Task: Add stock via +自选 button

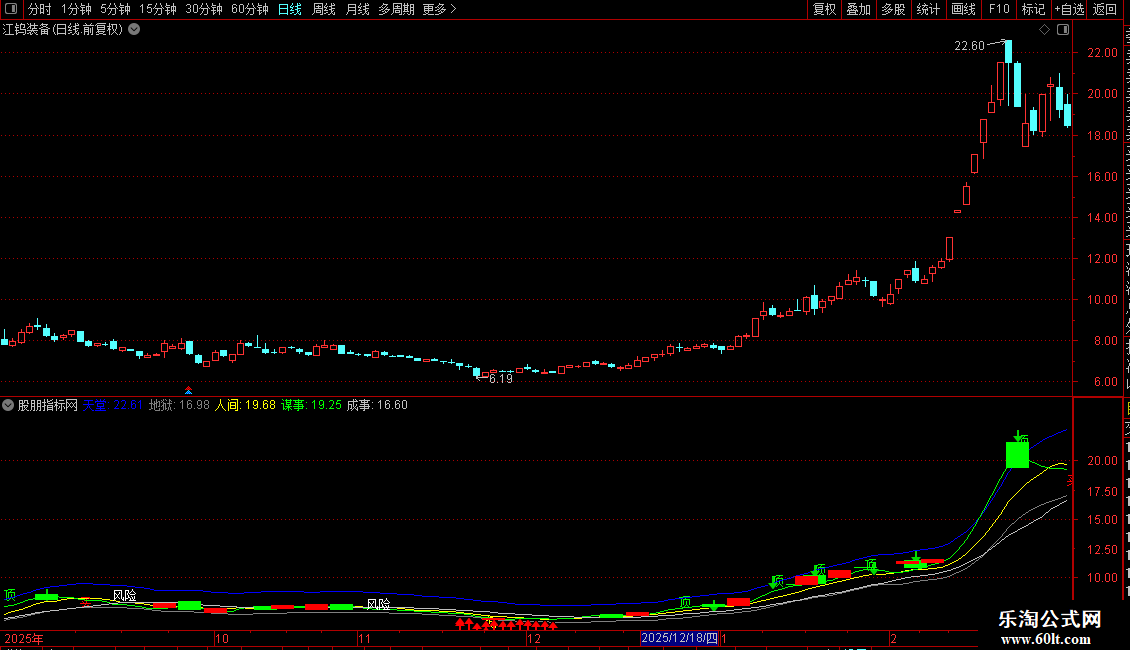Action: (x=1069, y=9)
